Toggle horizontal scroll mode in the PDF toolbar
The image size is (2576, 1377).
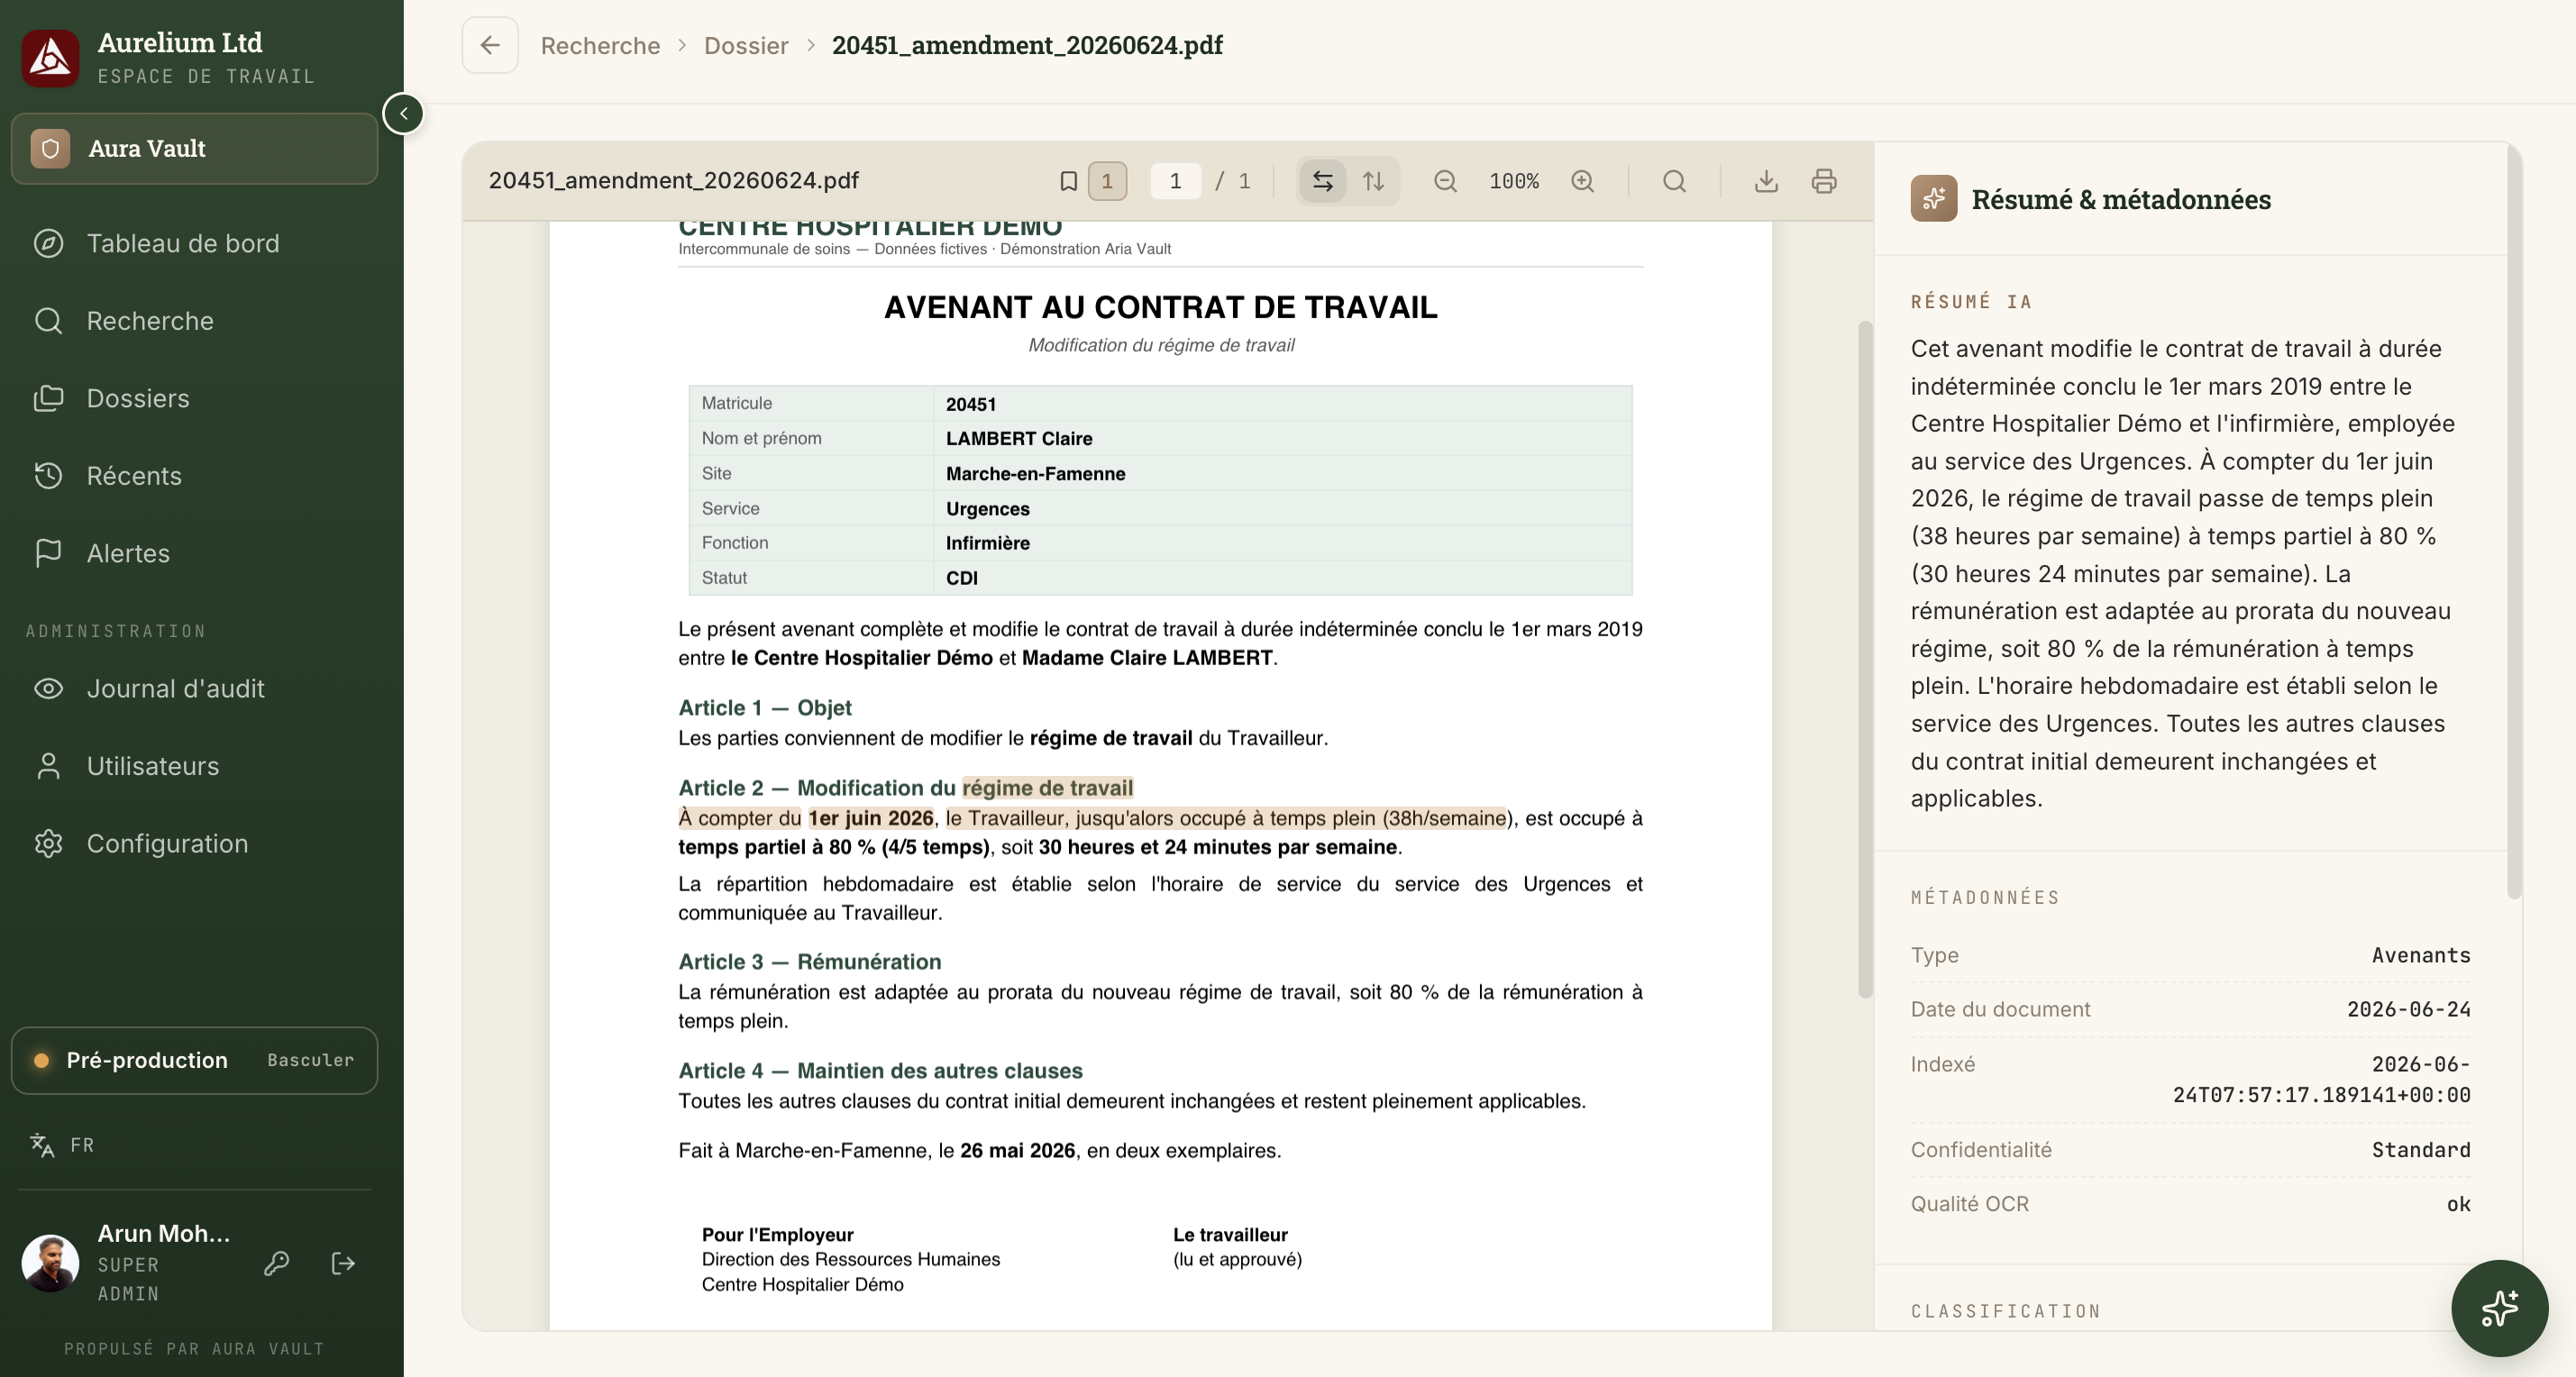(x=1322, y=181)
